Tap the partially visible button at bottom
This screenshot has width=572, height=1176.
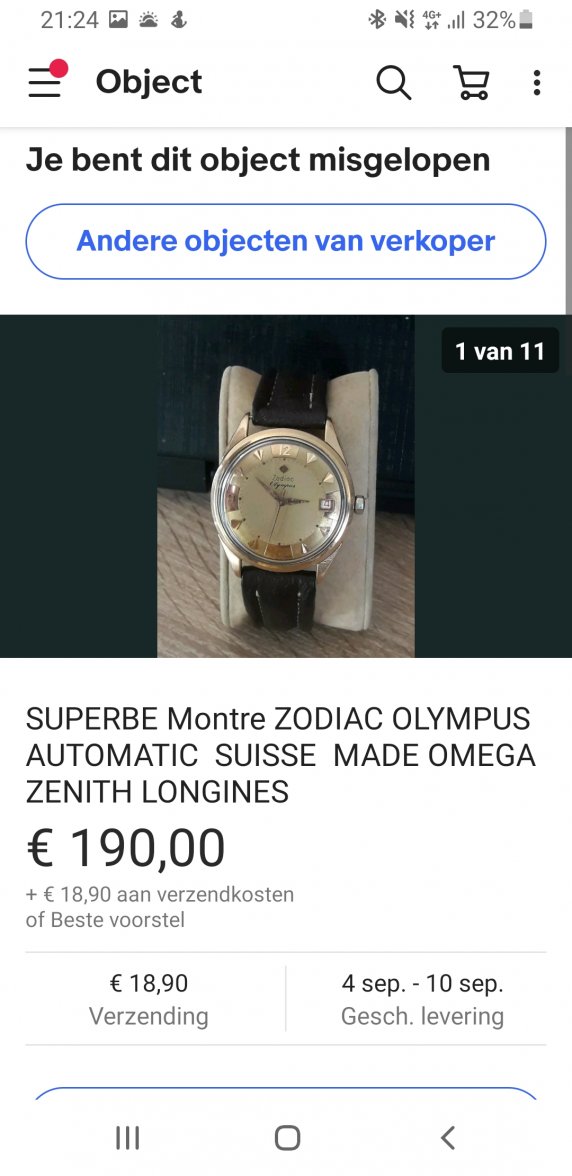(286, 1094)
